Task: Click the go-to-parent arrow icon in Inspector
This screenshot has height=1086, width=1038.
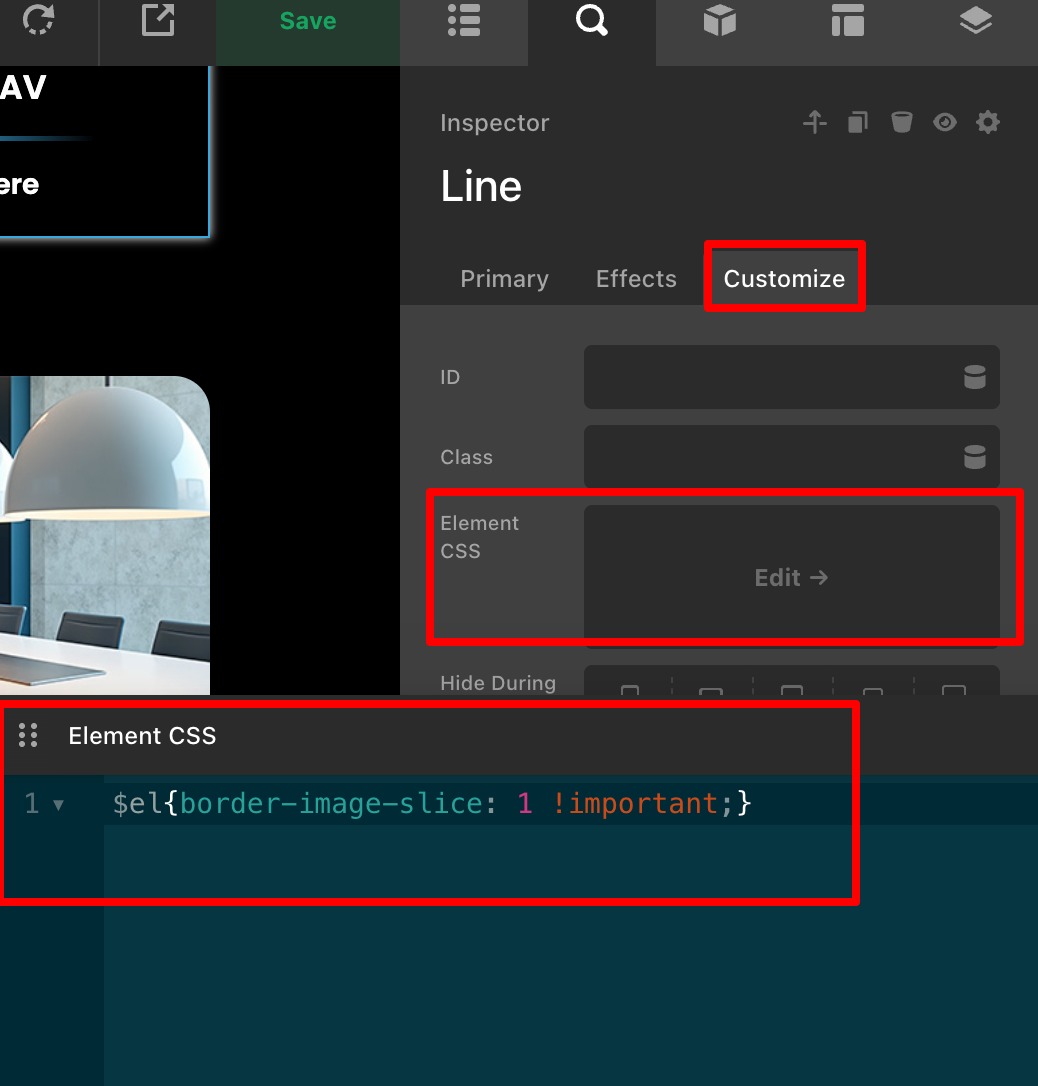Action: click(x=815, y=123)
